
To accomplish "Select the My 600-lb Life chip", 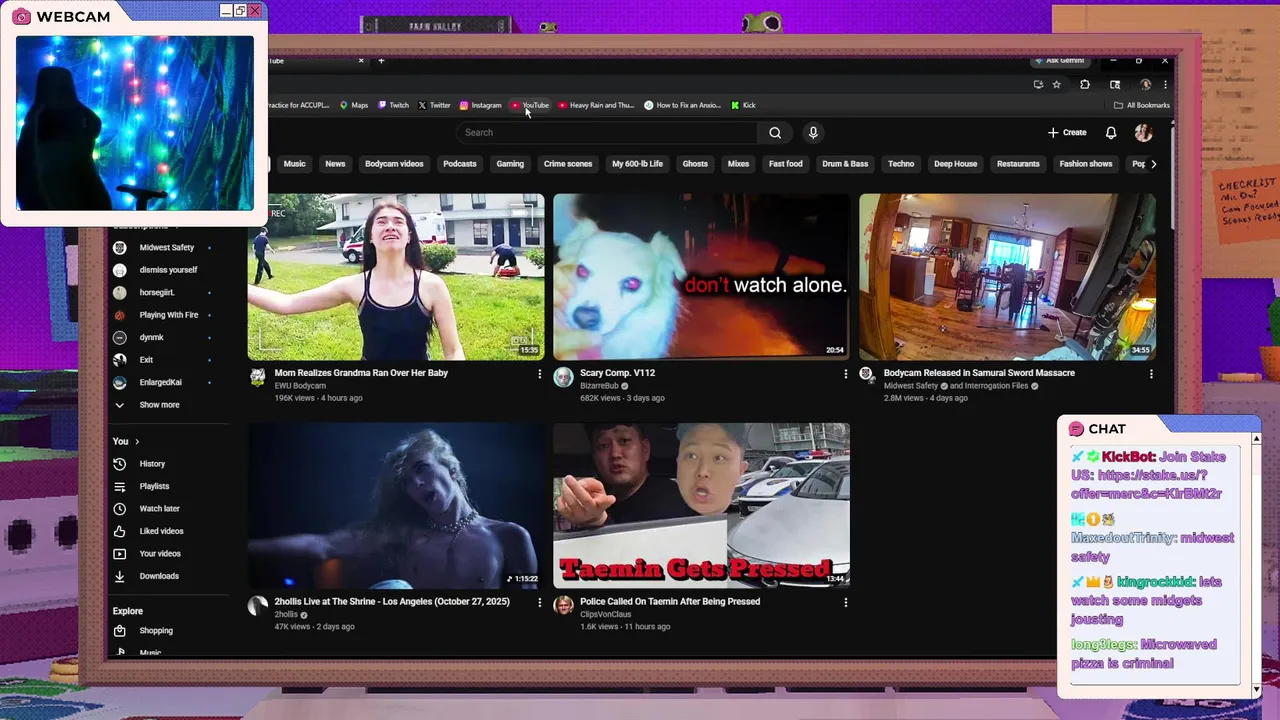I will tap(637, 164).
